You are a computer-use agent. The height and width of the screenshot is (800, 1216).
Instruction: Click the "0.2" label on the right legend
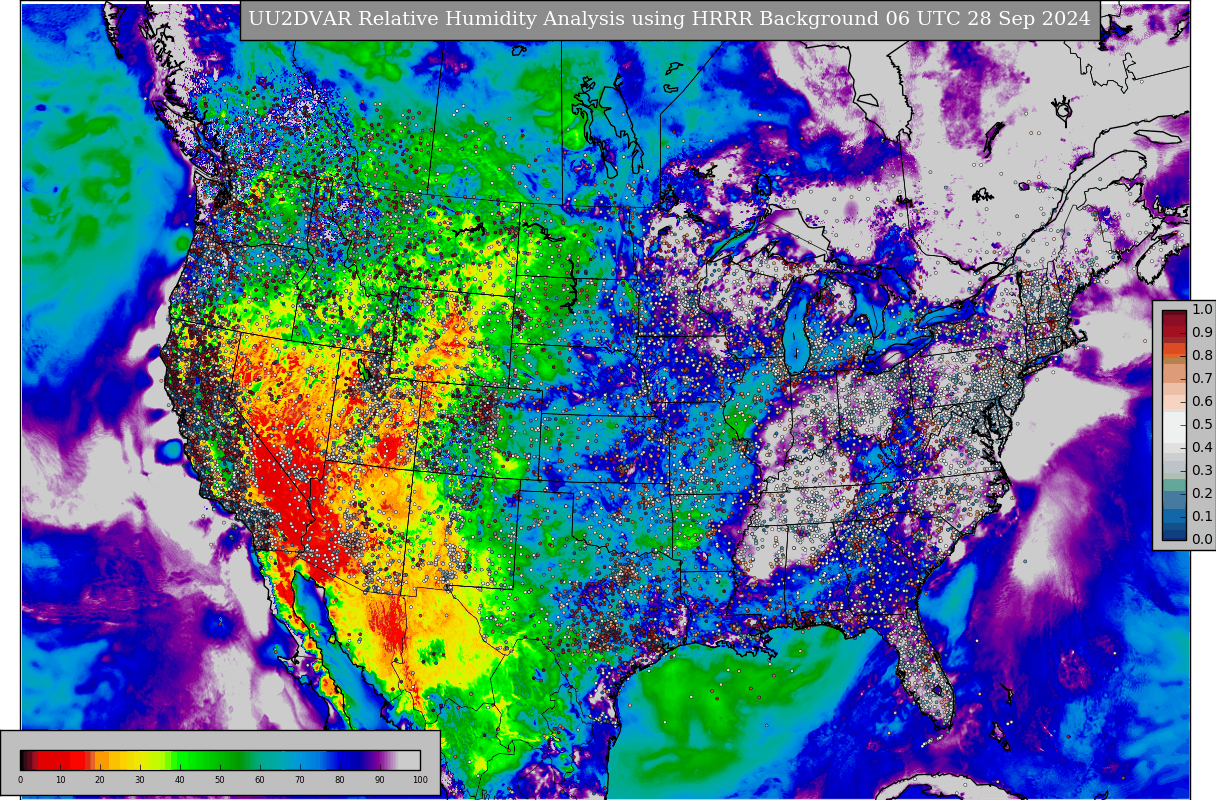tap(1202, 493)
